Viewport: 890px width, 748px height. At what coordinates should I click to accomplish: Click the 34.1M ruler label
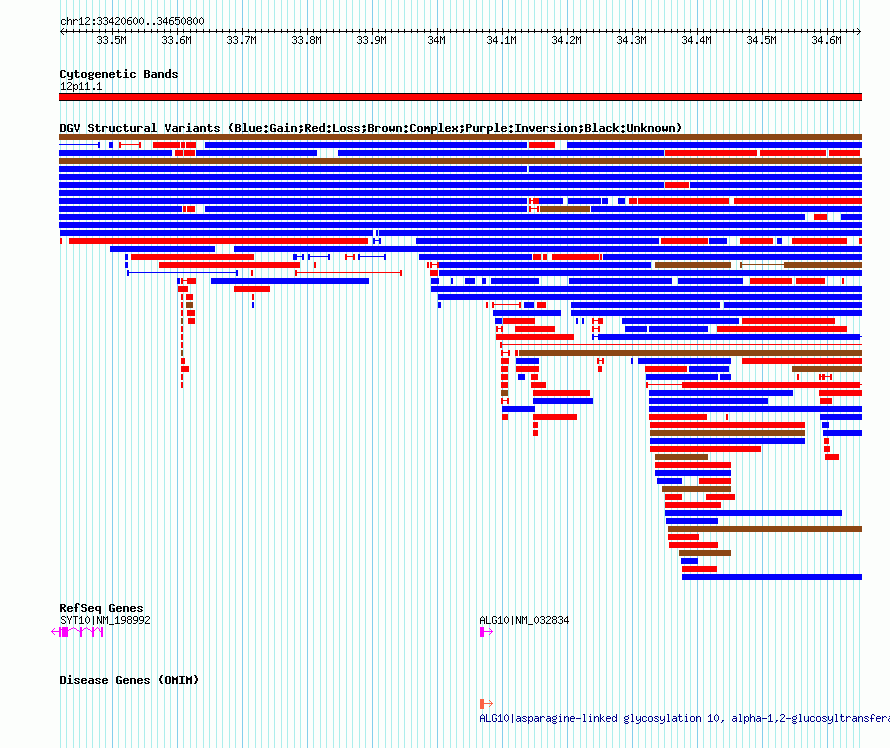point(501,40)
